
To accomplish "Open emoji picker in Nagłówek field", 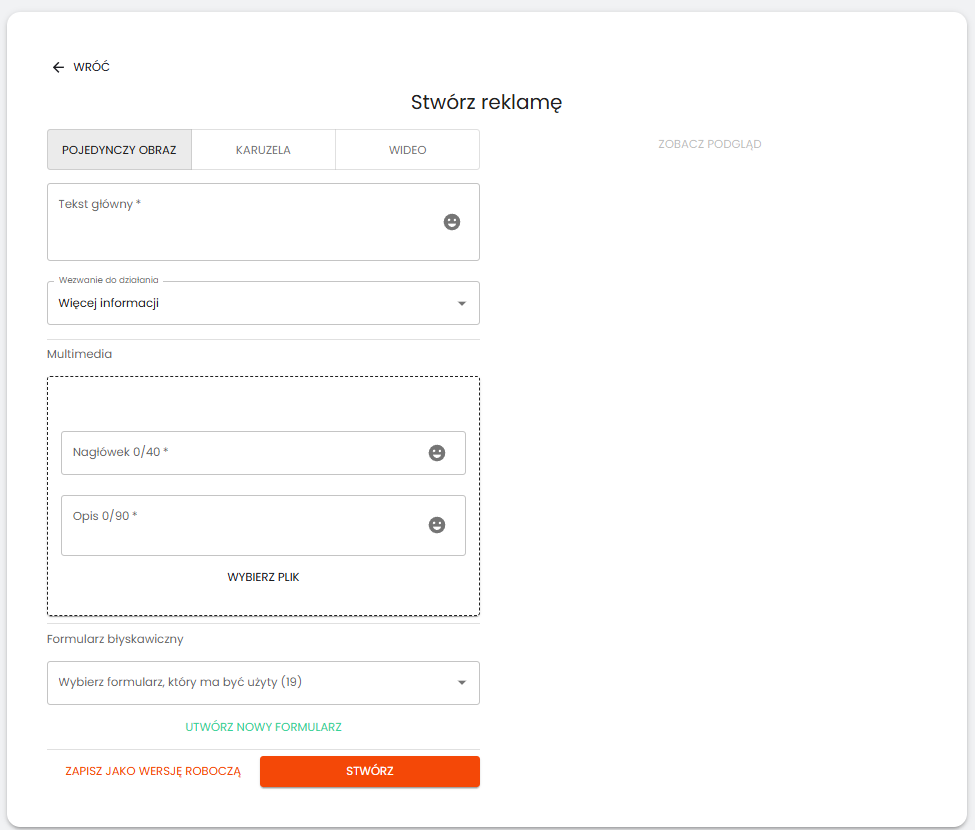I will coord(437,453).
